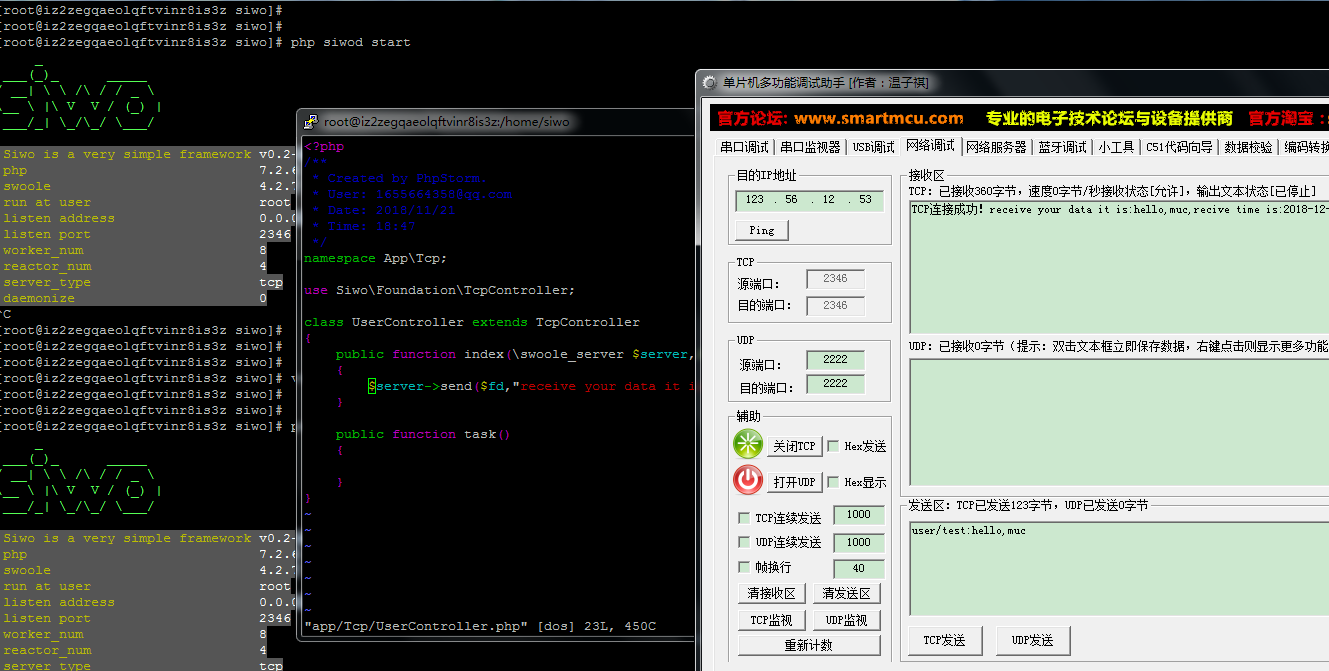Select the 蓝牙调试 tab
This screenshot has height=671, width=1329.
pos(1062,147)
